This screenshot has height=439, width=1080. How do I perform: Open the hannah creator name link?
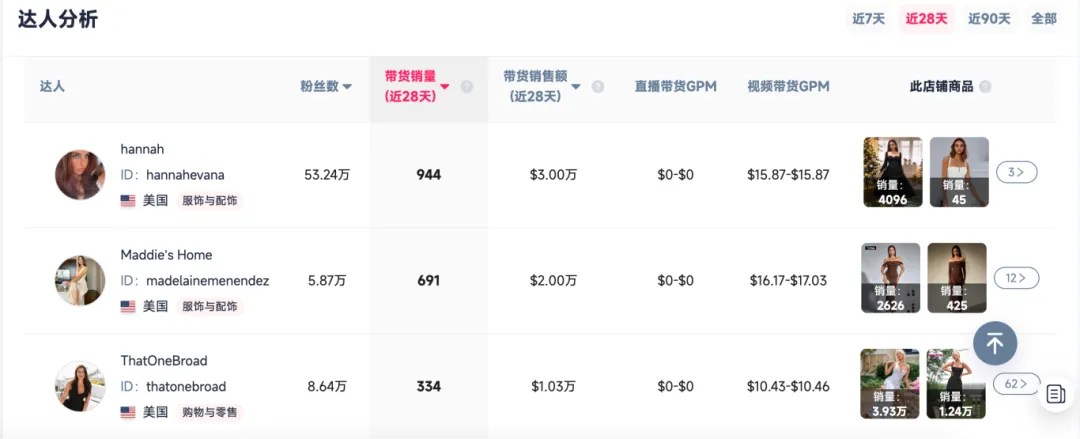coord(142,149)
